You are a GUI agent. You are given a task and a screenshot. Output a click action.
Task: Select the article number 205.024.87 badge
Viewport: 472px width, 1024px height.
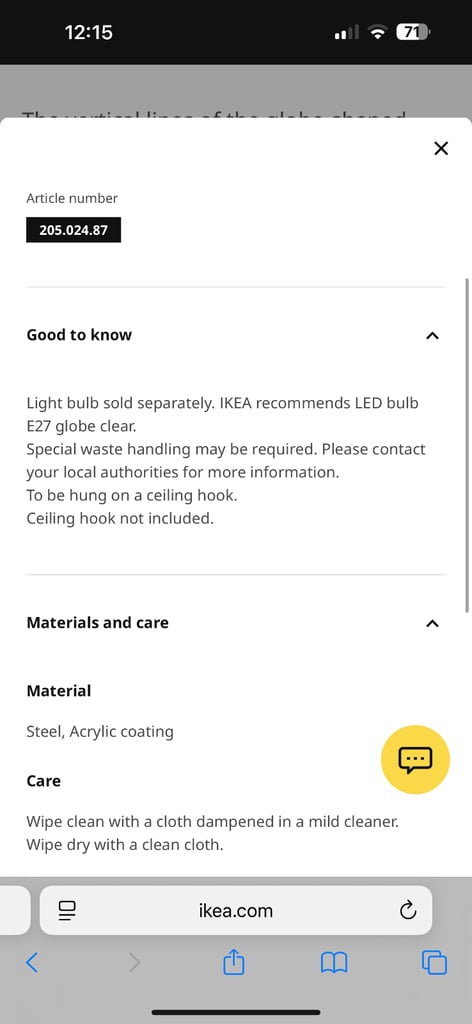(x=73, y=230)
